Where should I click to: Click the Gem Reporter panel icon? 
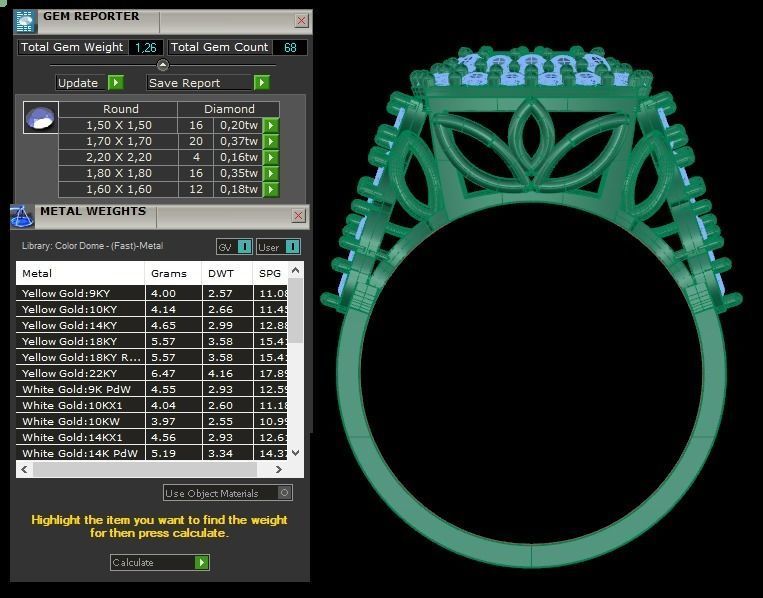24,22
